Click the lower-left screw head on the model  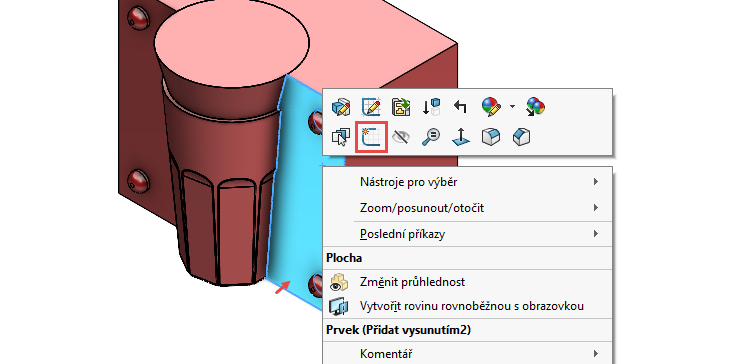[139, 181]
